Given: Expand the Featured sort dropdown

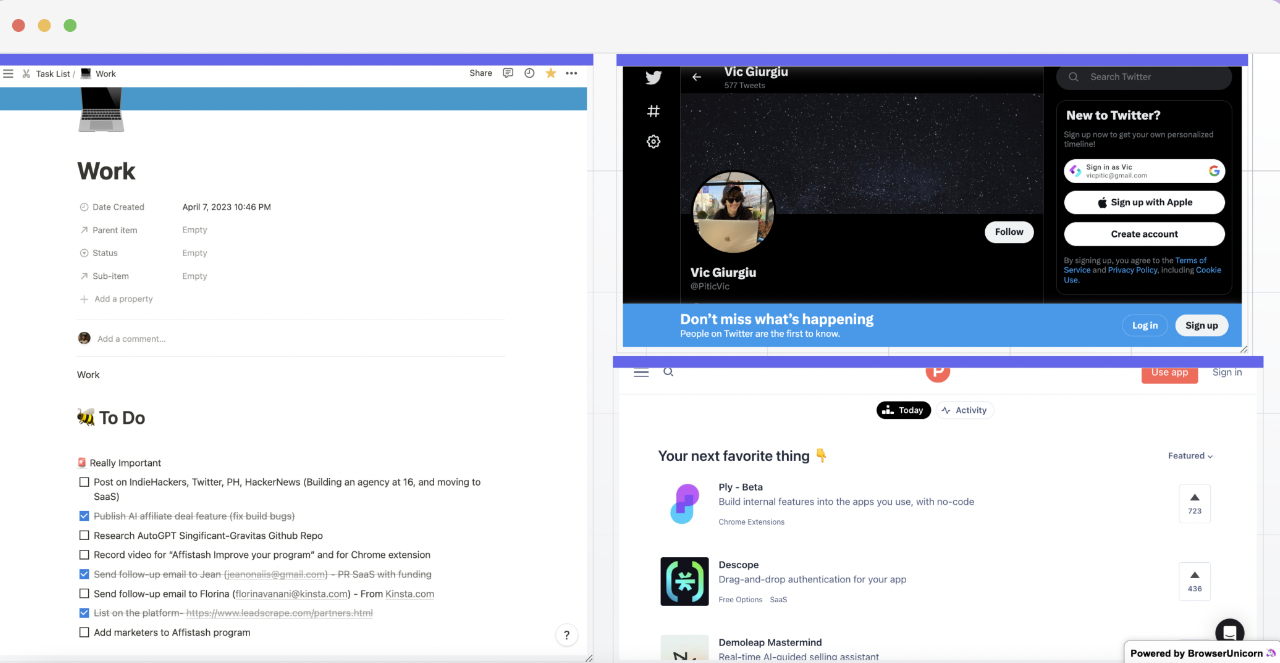Looking at the screenshot, I should point(1190,456).
